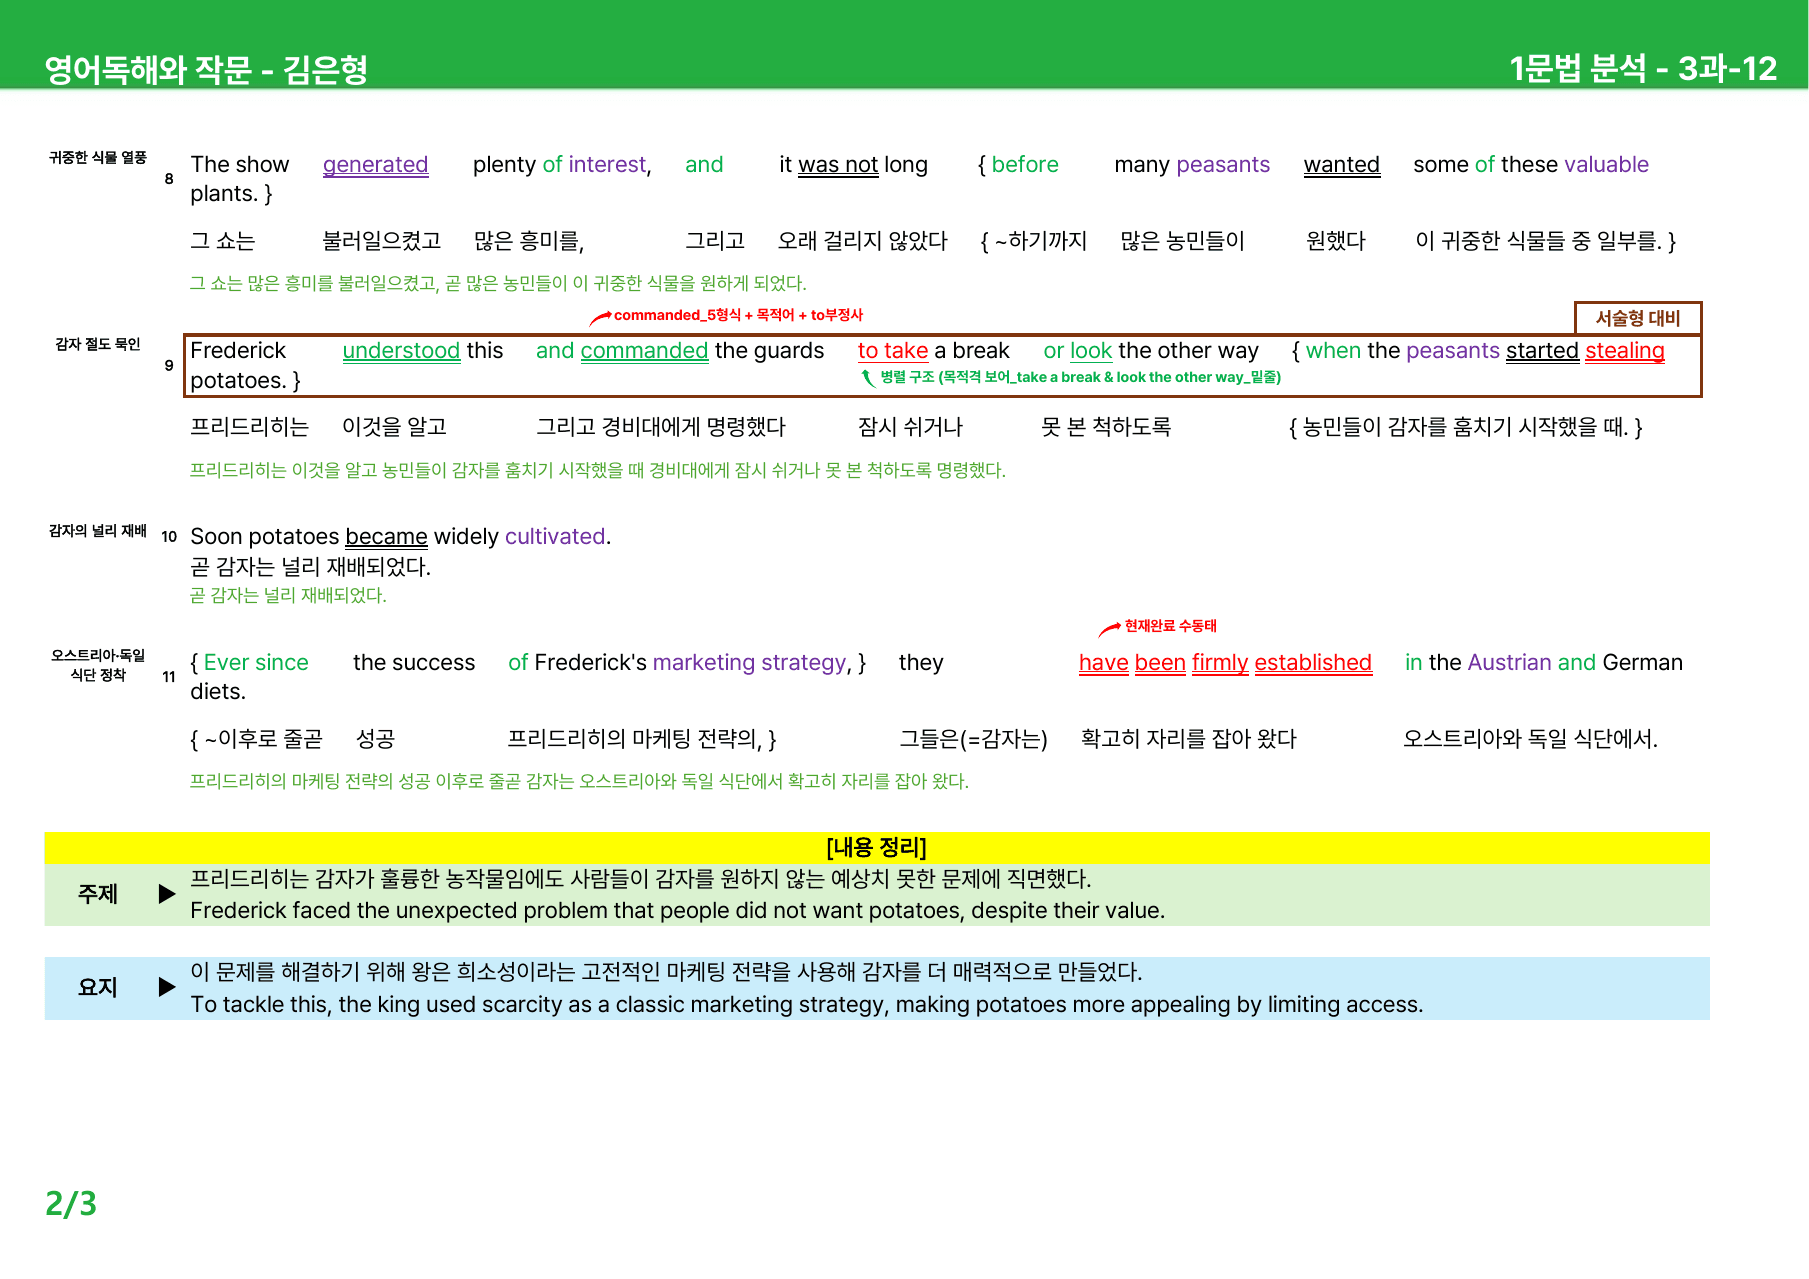The image size is (1809, 1279).
Task: Click the '주제' label in the green row
Action: coord(98,893)
